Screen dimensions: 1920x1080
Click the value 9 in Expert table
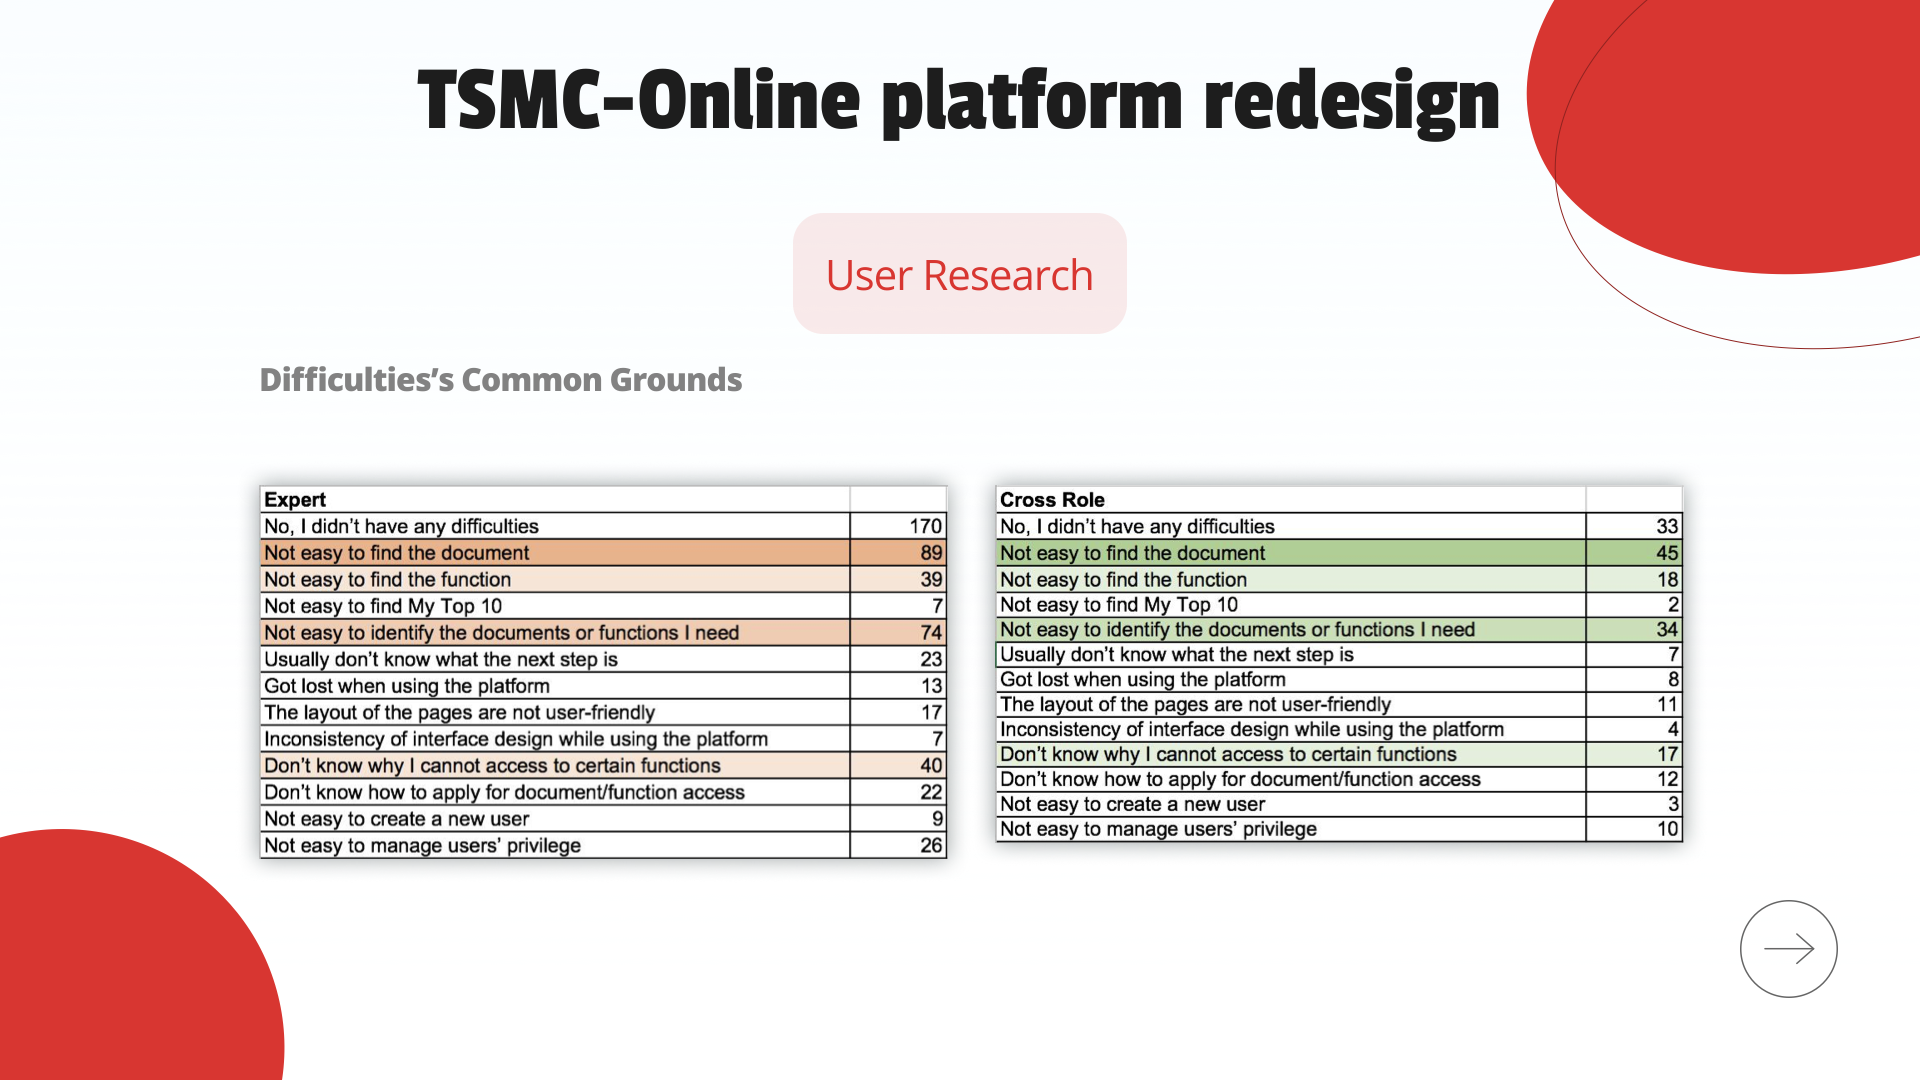[937, 819]
